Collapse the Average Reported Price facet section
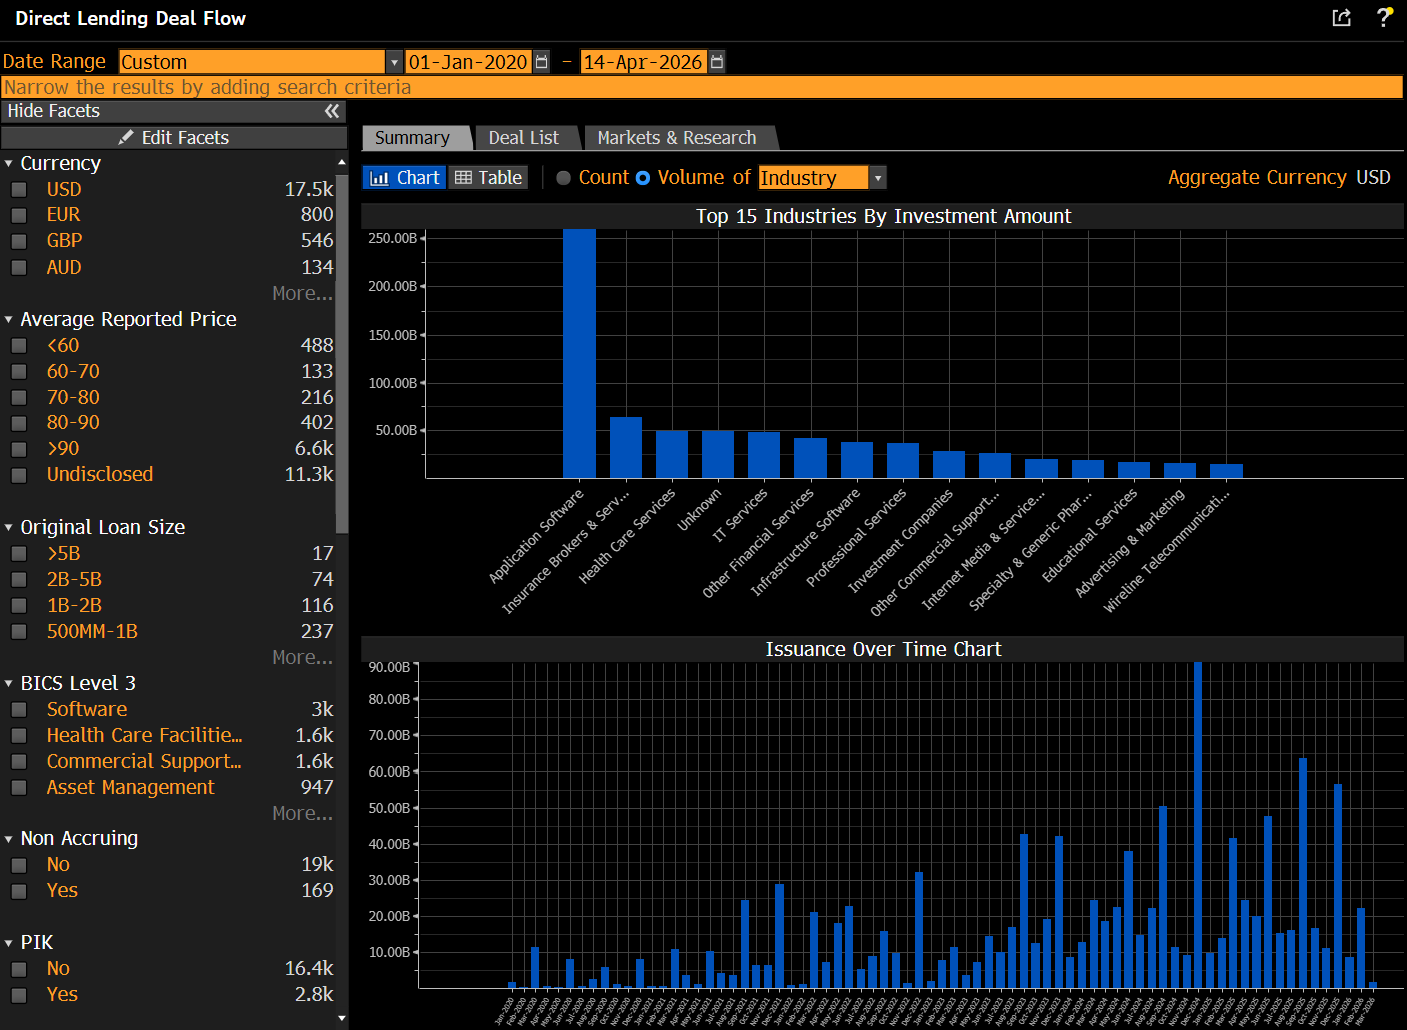 coord(9,320)
